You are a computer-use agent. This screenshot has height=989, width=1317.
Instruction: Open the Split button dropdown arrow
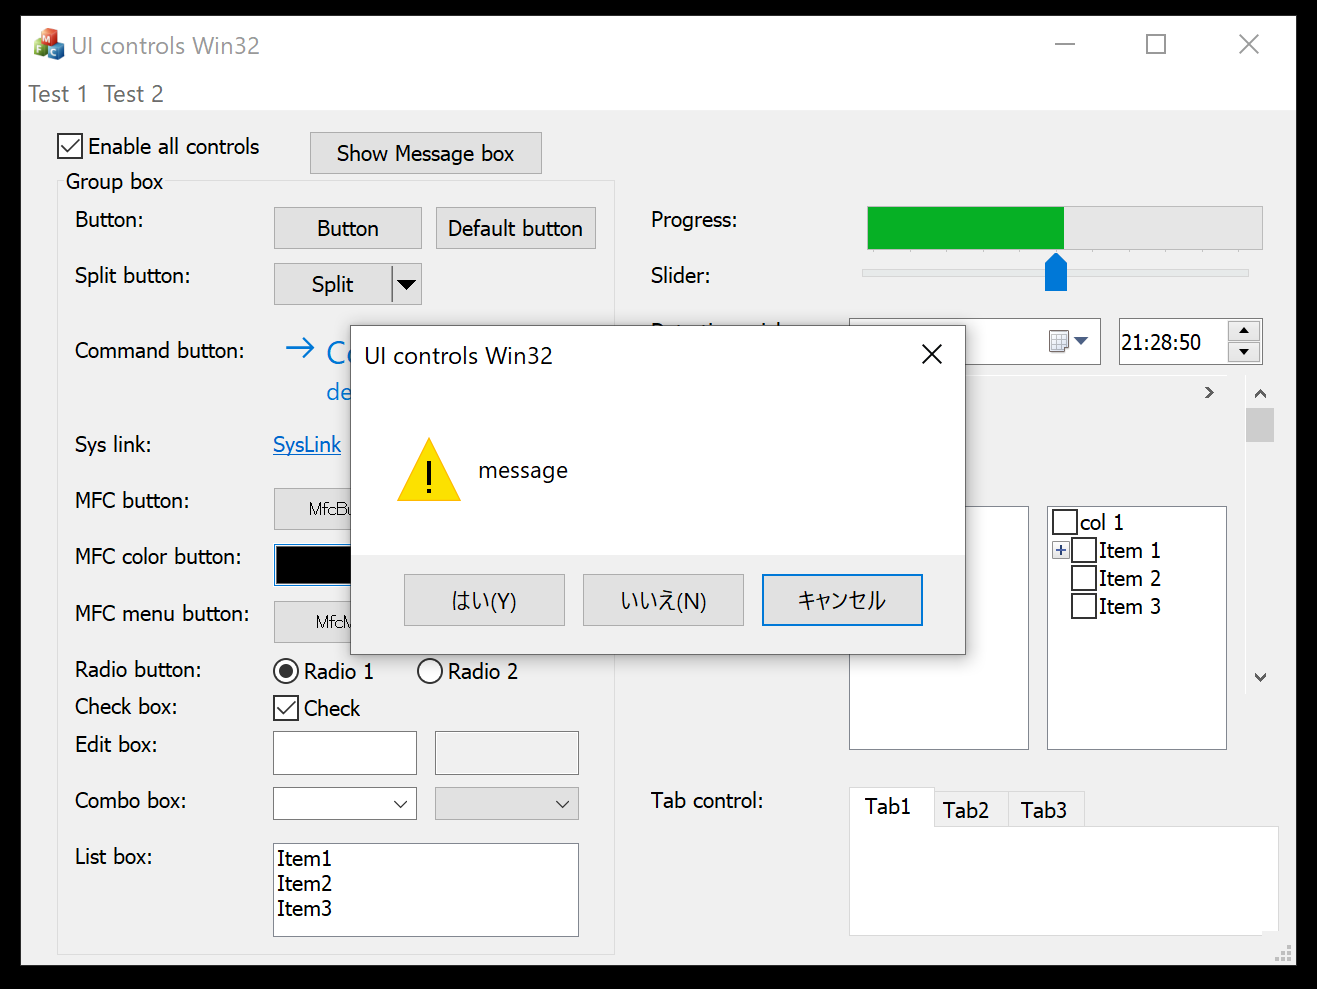tap(406, 284)
